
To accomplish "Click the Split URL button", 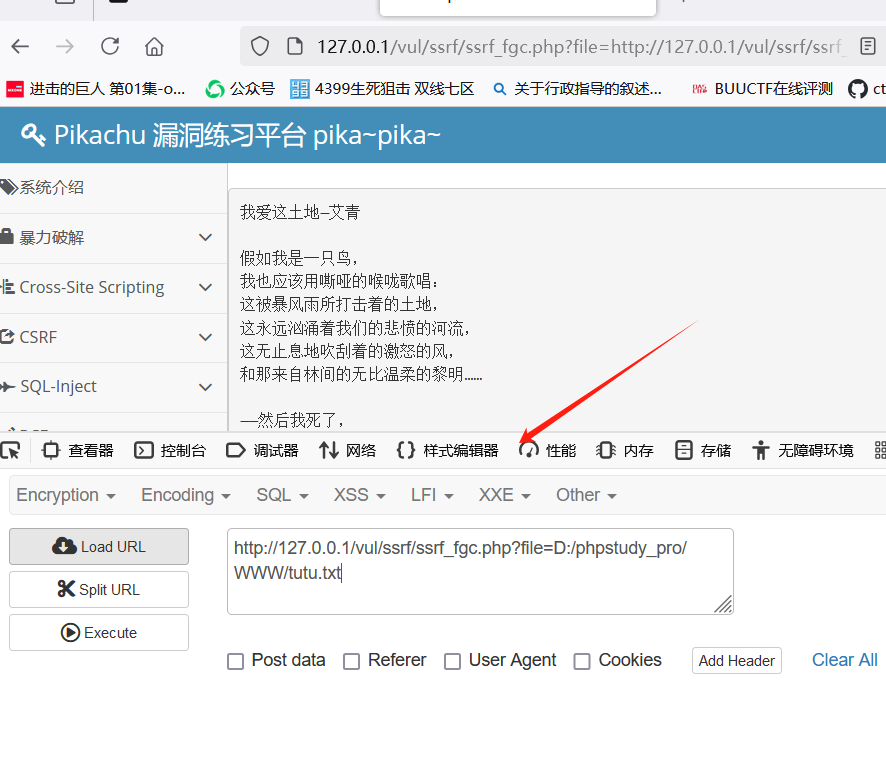I will point(99,589).
